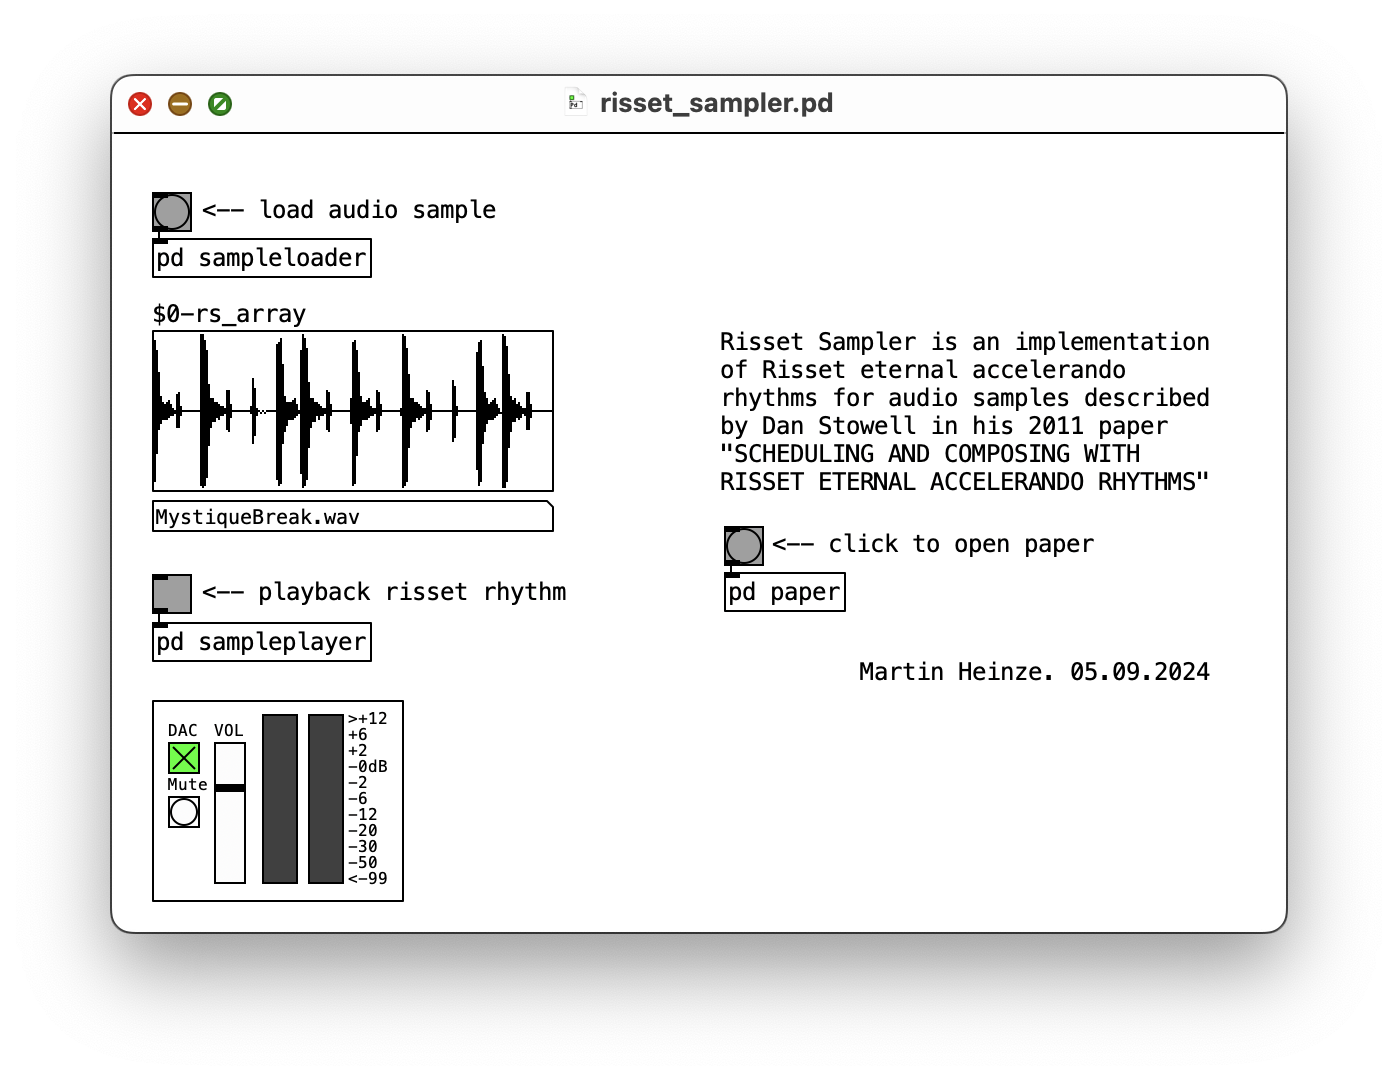Click the Mute bang button
Image resolution: width=1398 pixels, height=1080 pixels.
(x=184, y=812)
